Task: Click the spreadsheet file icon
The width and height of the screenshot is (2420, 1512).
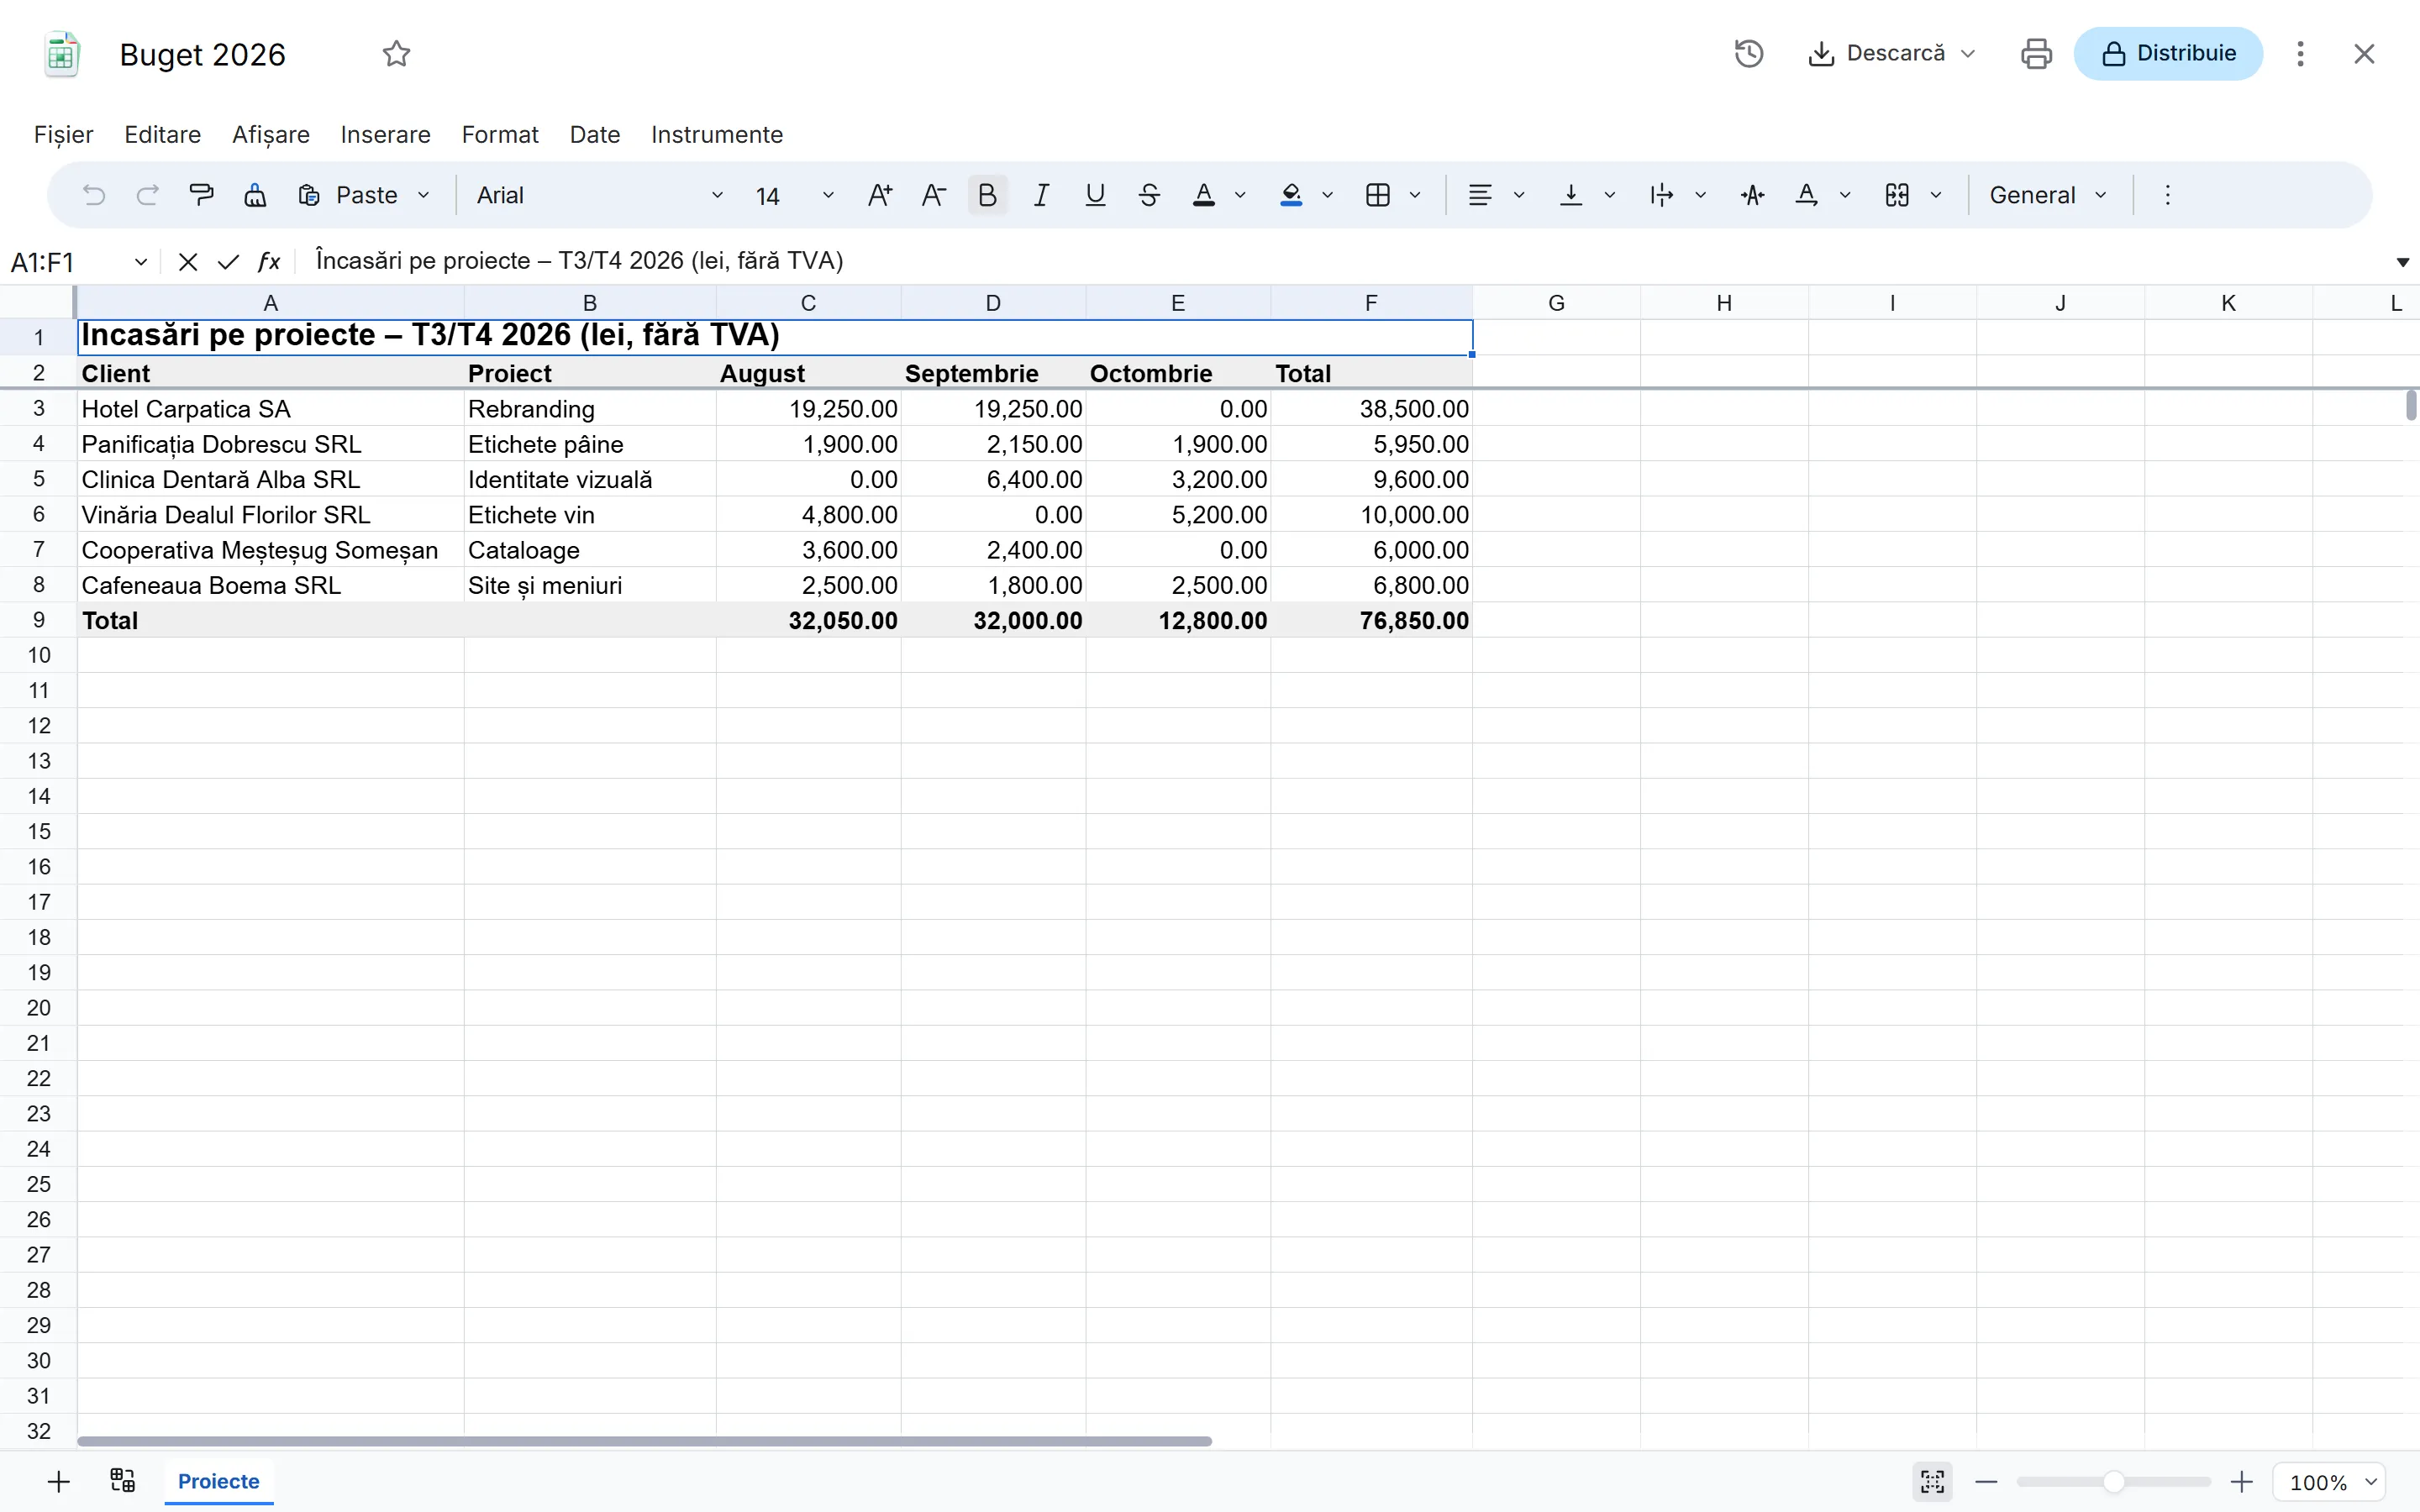Action: coord(62,54)
